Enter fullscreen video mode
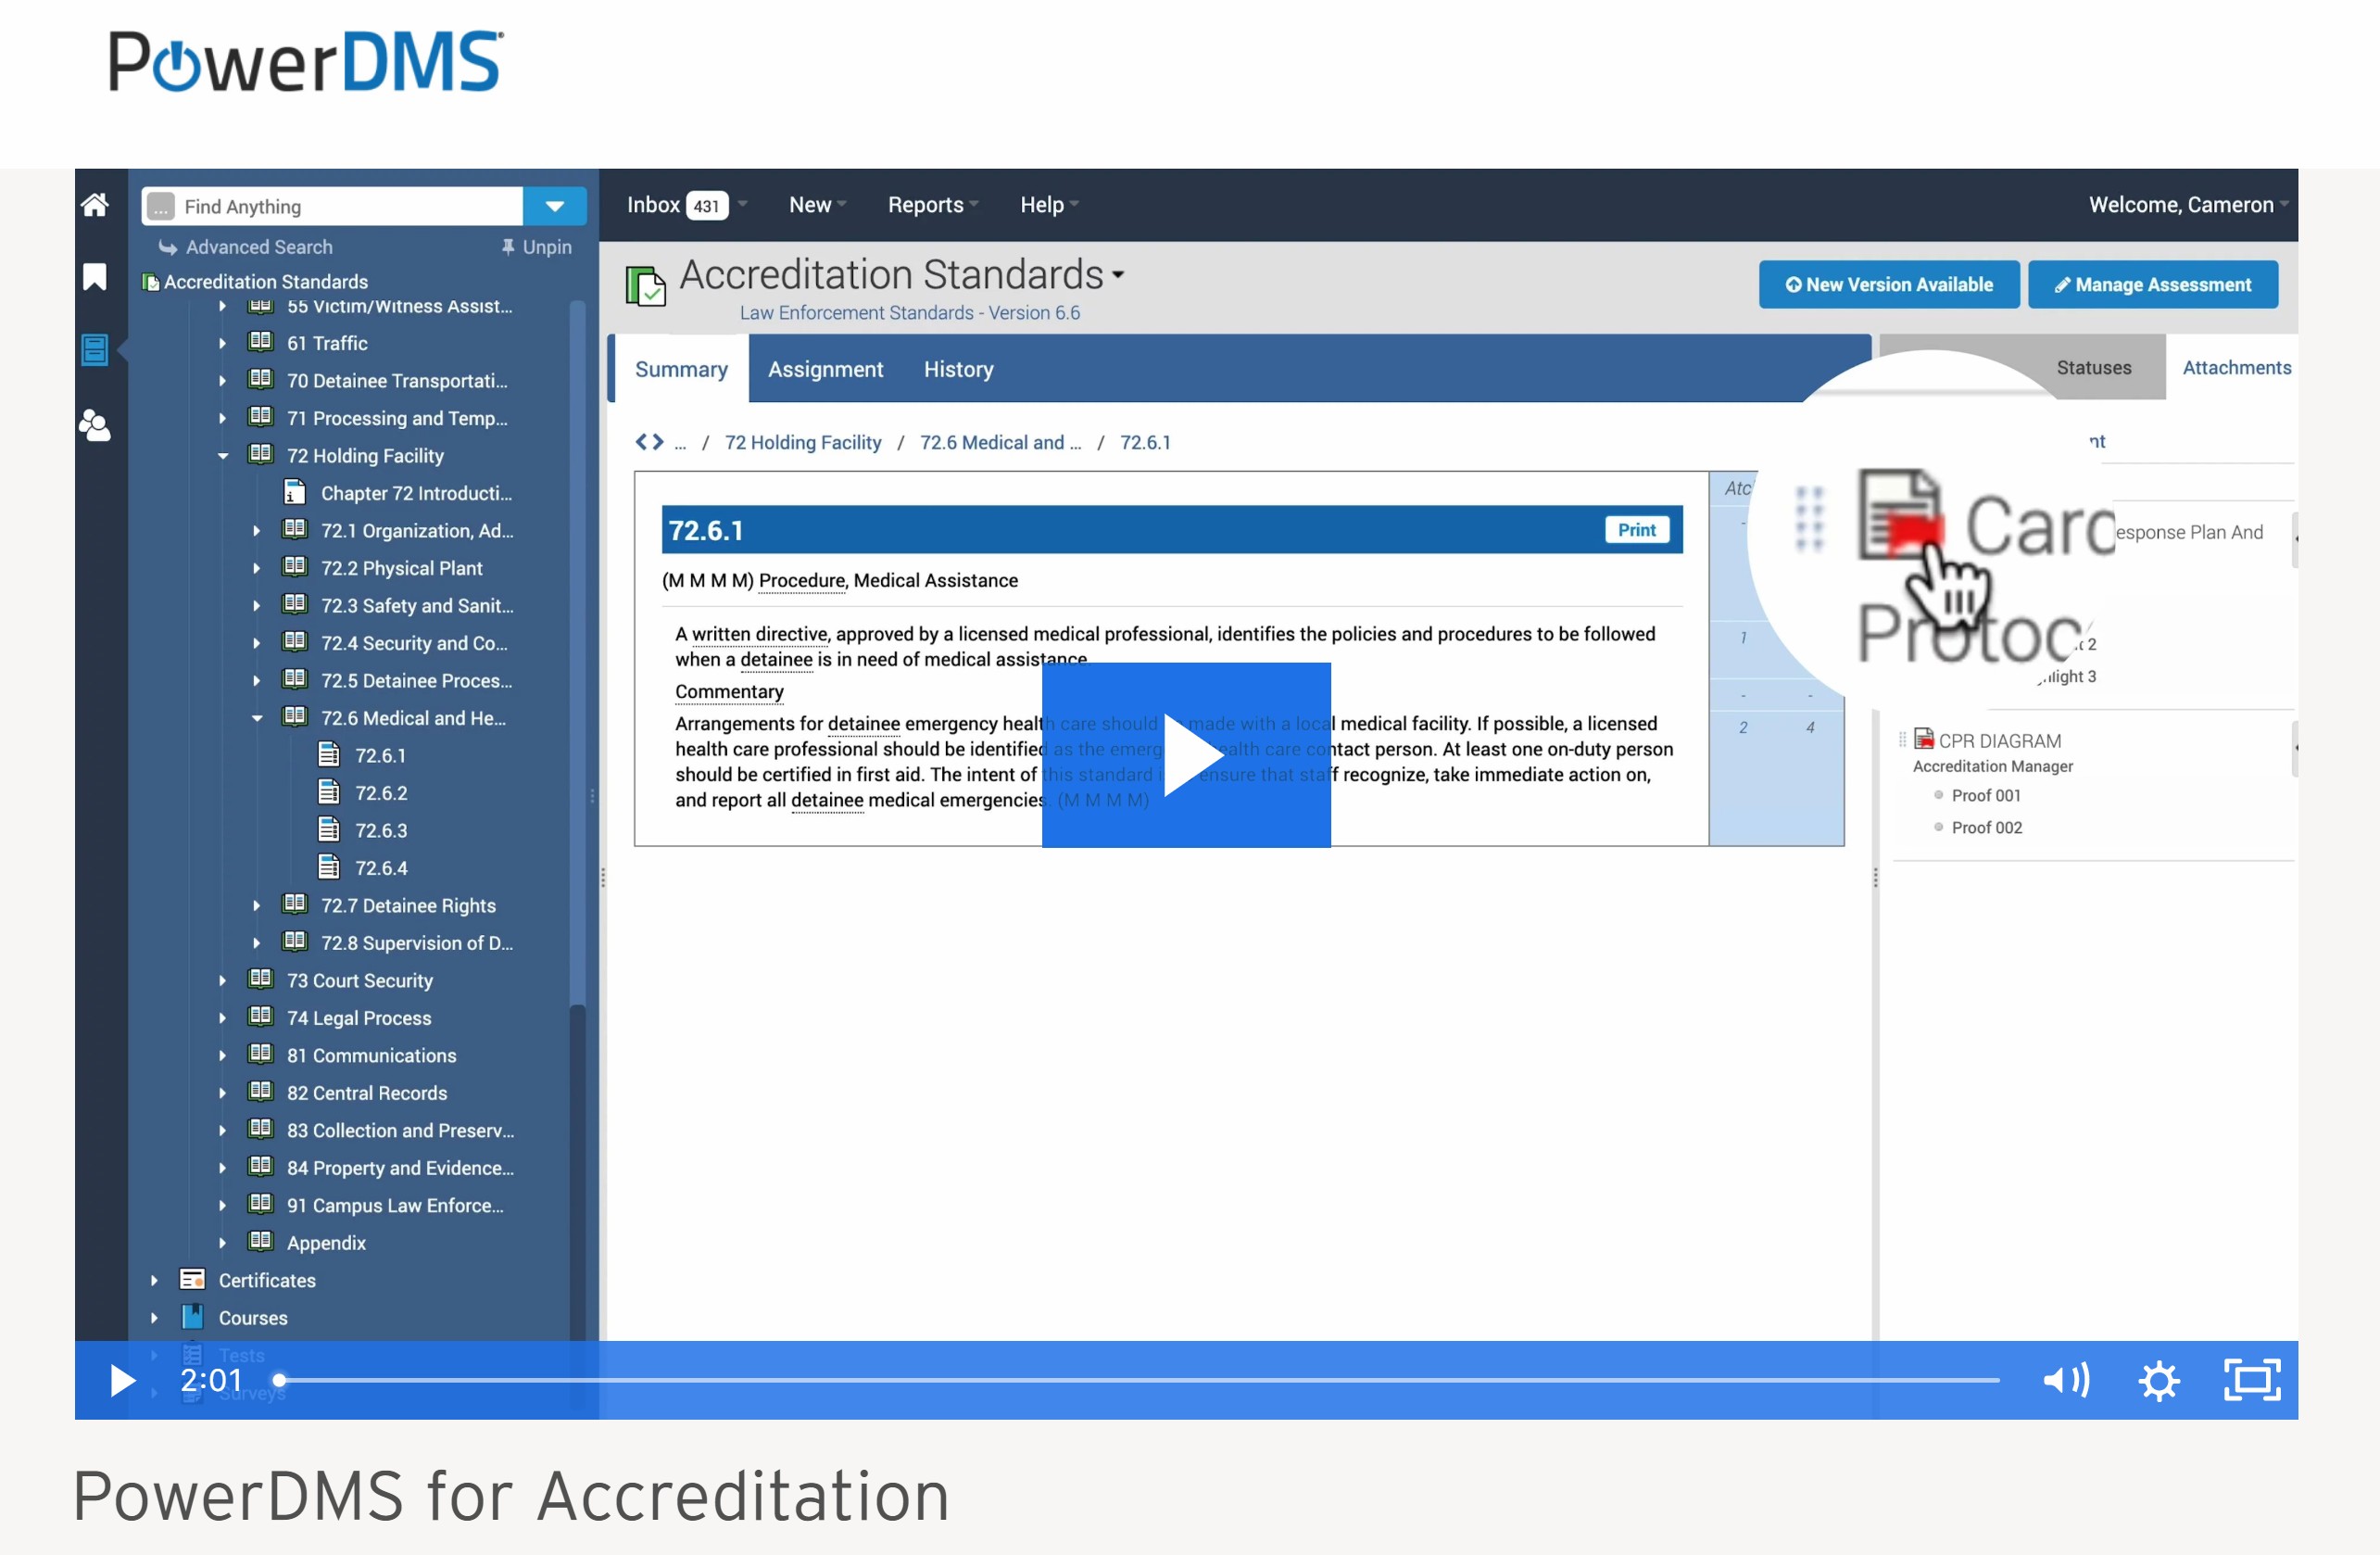Viewport: 2380px width, 1555px height. [x=2251, y=1380]
